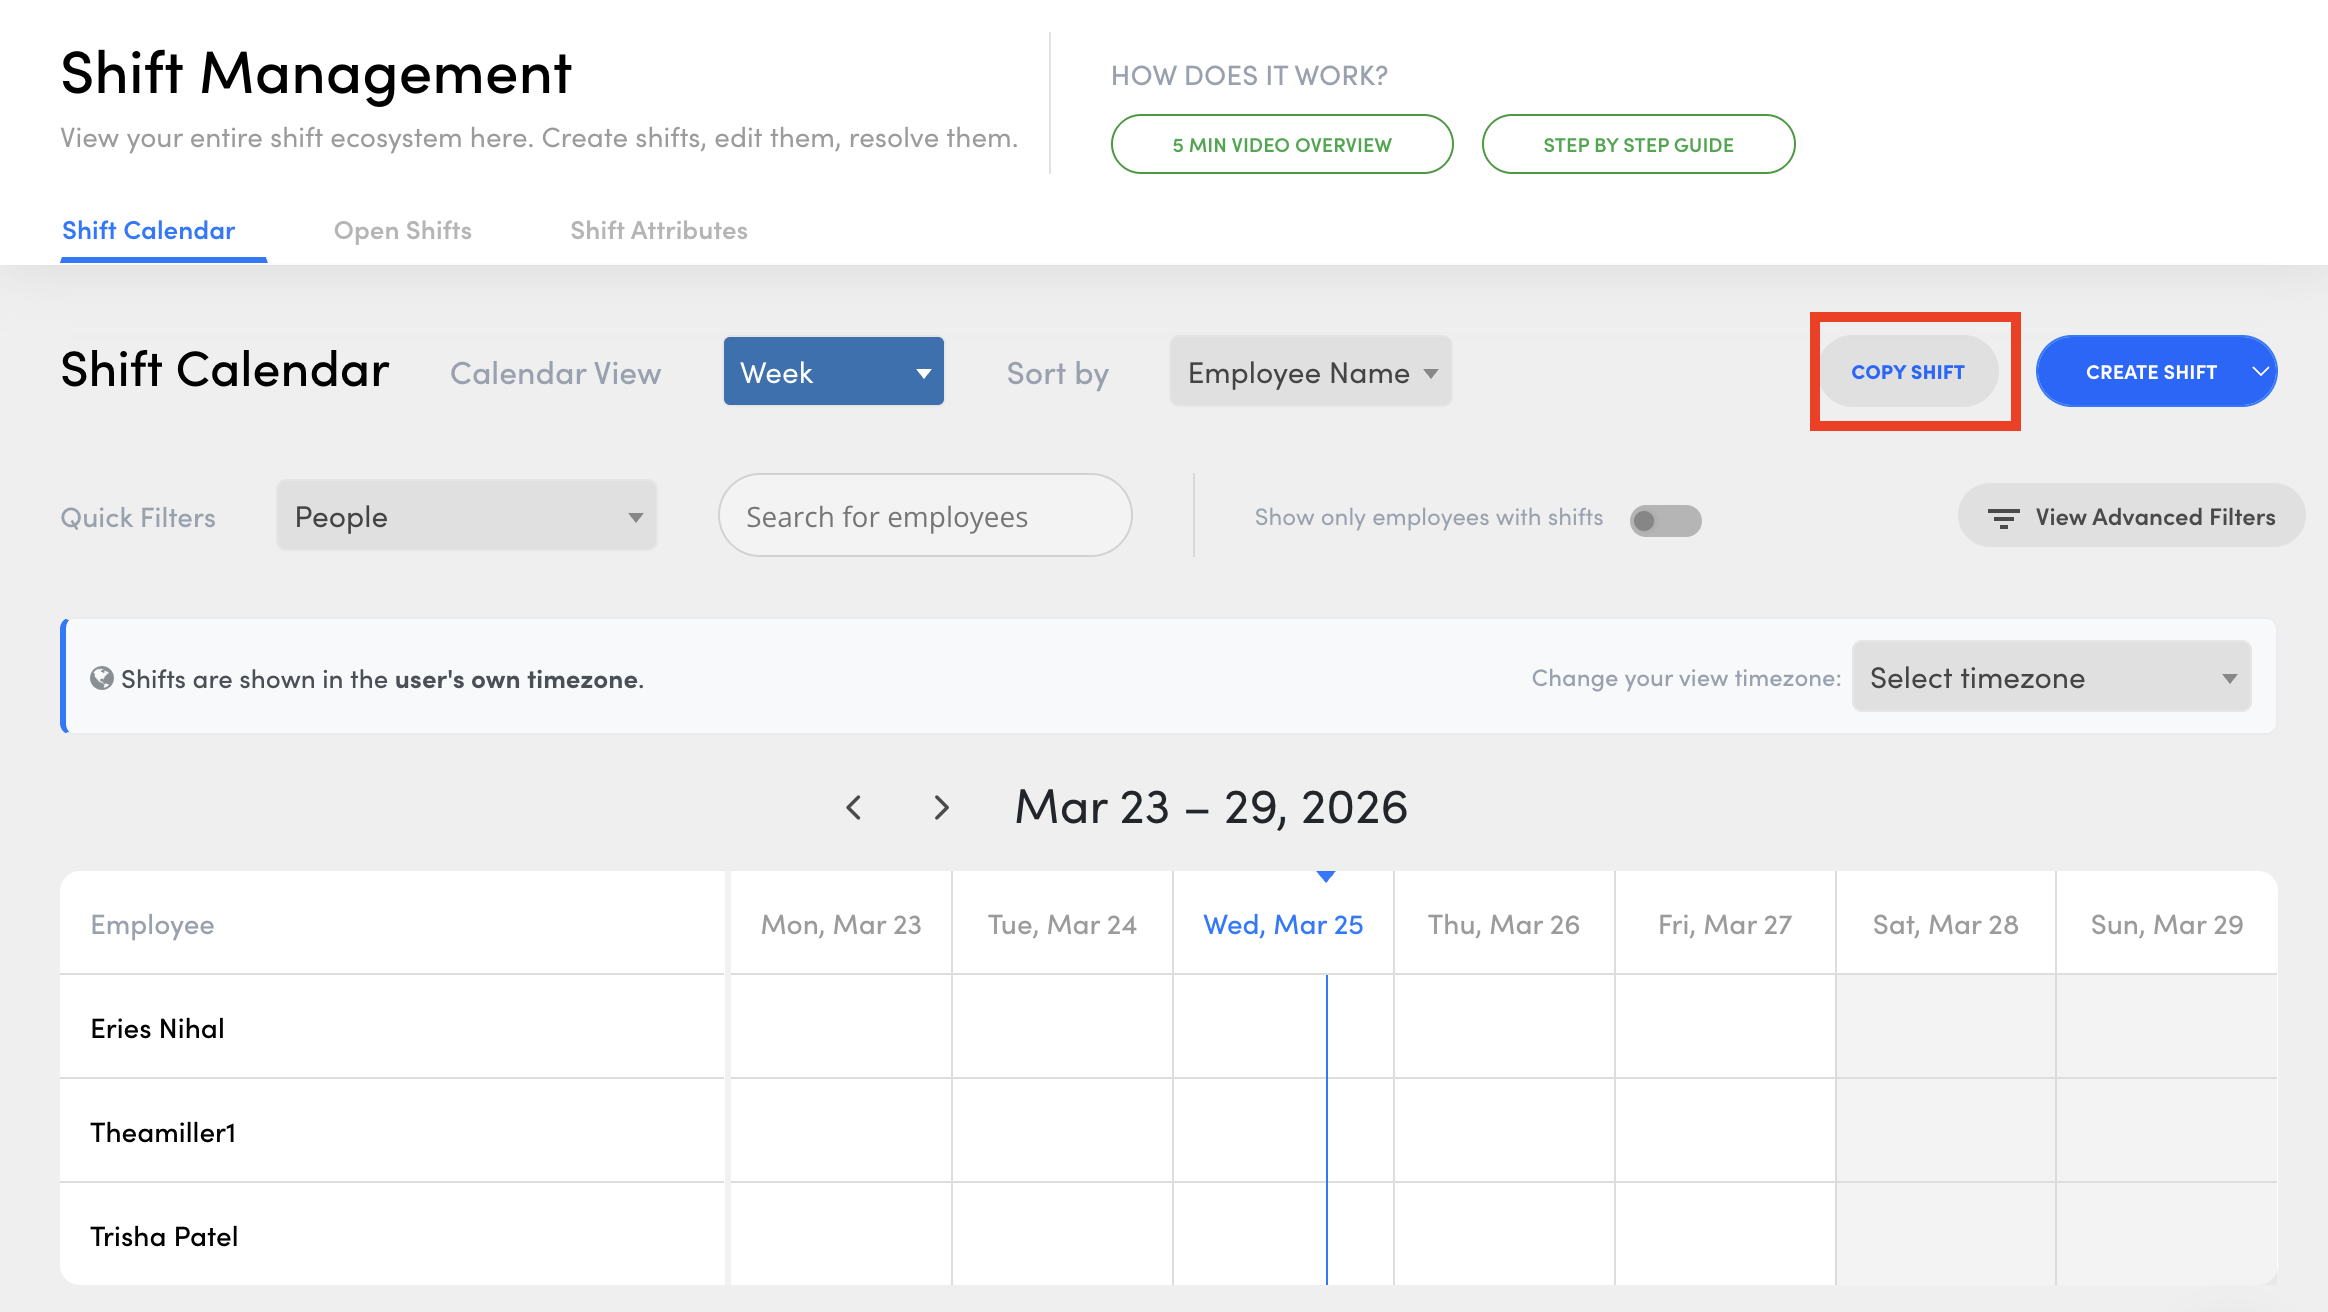Image resolution: width=2328 pixels, height=1312 pixels.
Task: Select the Shift Calendar tab
Action: pos(148,231)
